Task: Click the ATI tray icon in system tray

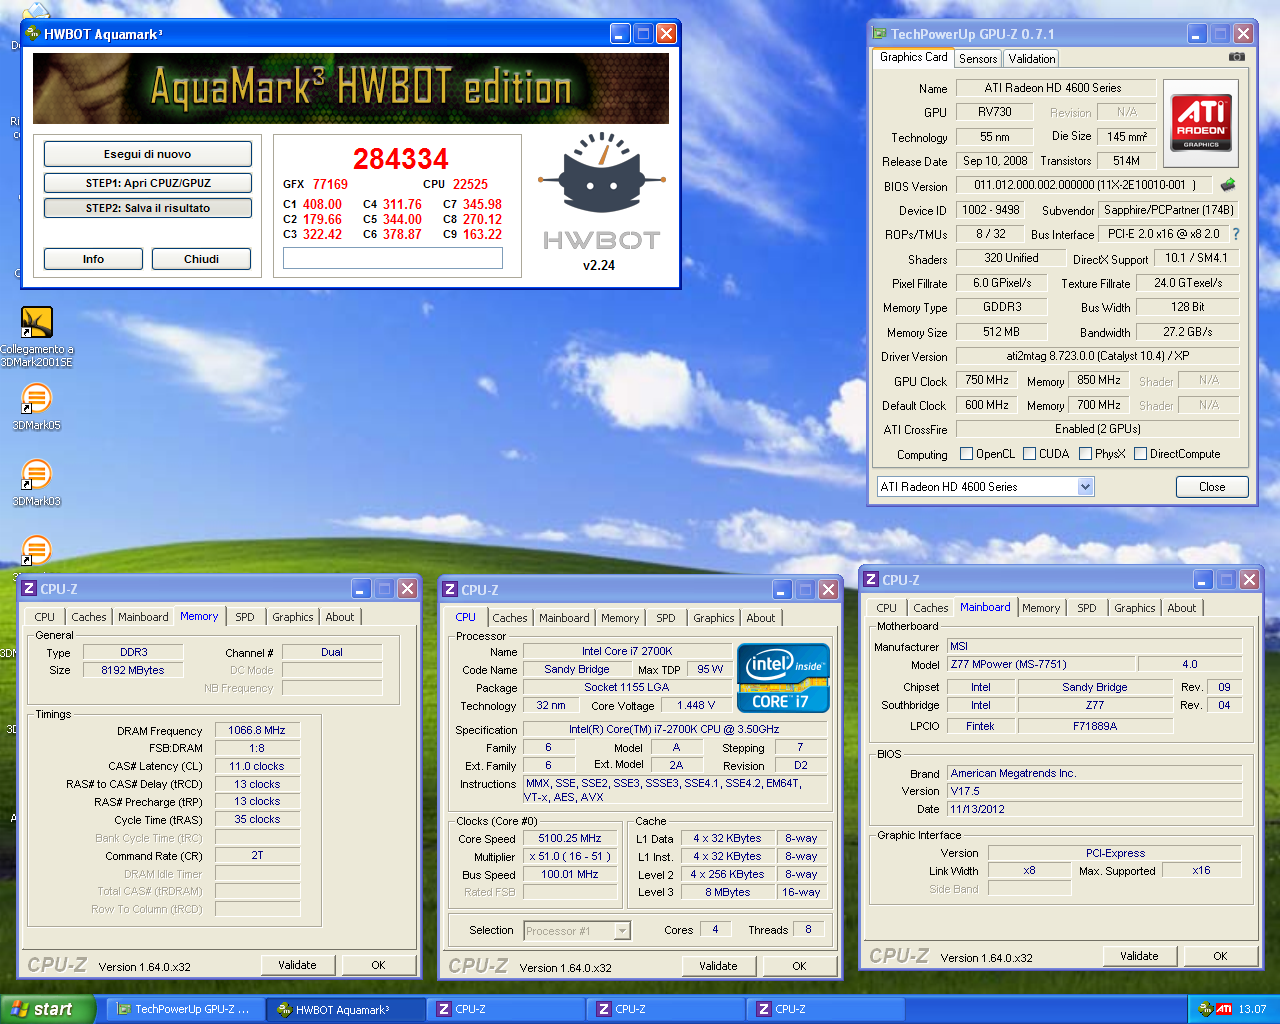Action: 1224,1009
